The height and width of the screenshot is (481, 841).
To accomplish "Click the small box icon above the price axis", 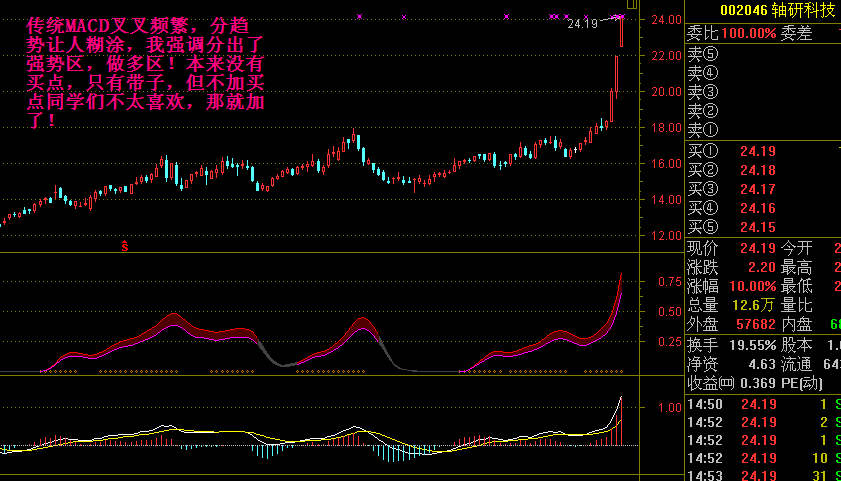I will [x=632, y=4].
